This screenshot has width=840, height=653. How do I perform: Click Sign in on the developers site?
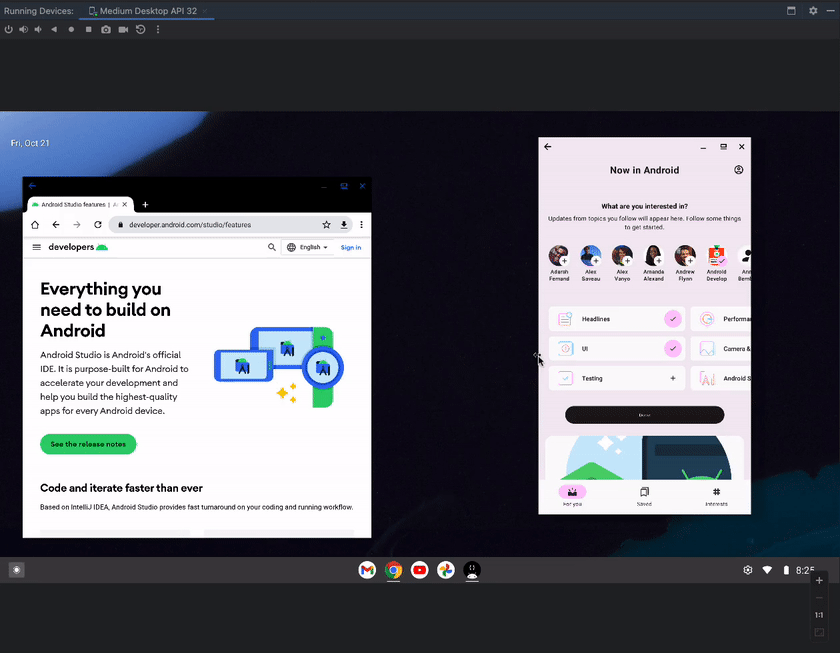[351, 247]
